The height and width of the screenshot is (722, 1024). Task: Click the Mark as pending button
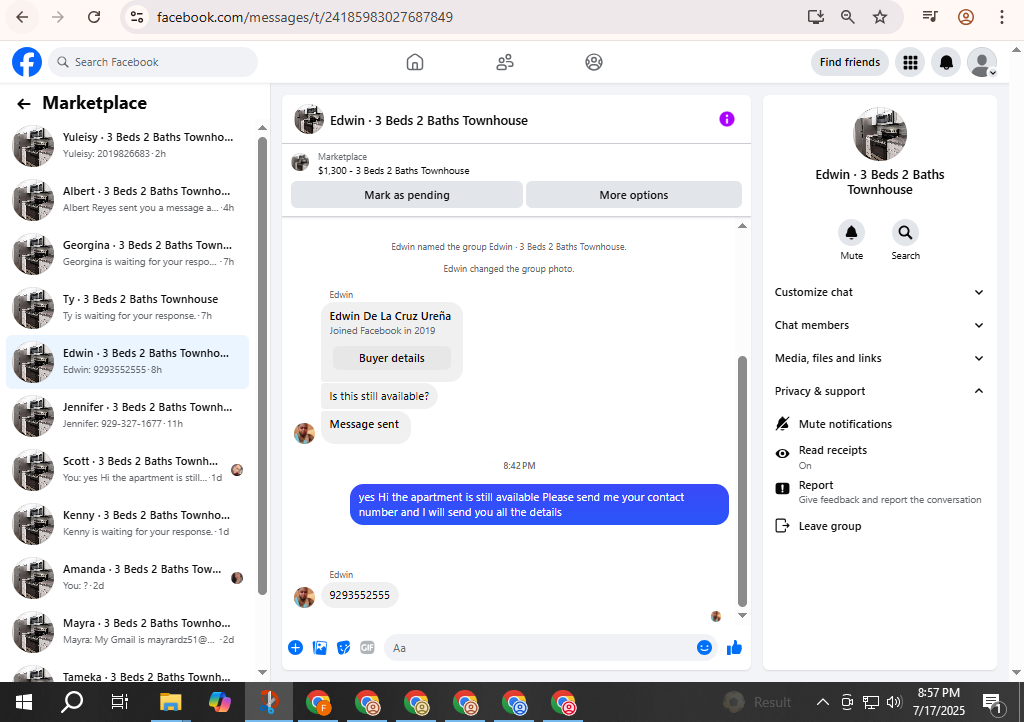pos(407,195)
